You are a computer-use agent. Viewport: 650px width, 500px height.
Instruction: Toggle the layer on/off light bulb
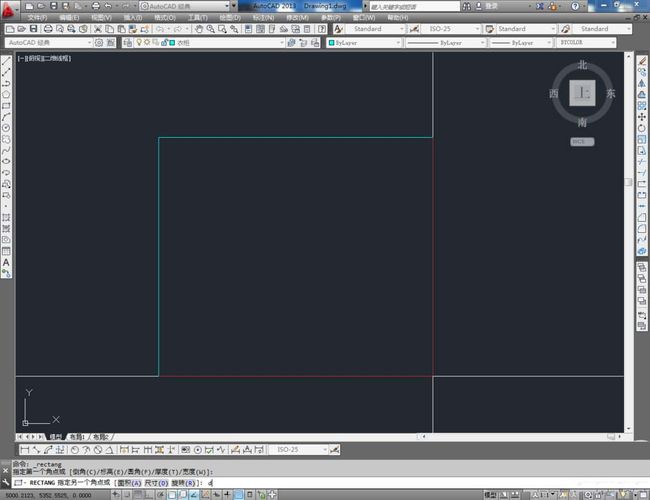click(139, 42)
